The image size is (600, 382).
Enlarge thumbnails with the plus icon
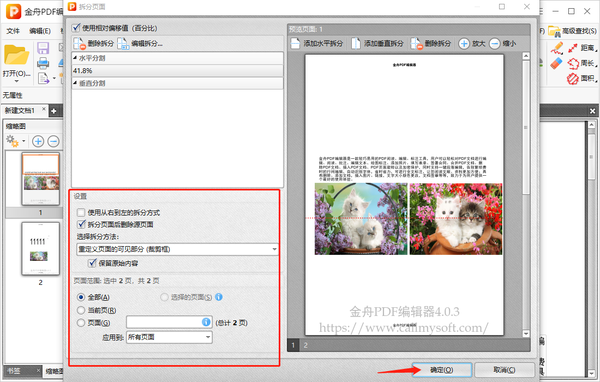pos(38,142)
